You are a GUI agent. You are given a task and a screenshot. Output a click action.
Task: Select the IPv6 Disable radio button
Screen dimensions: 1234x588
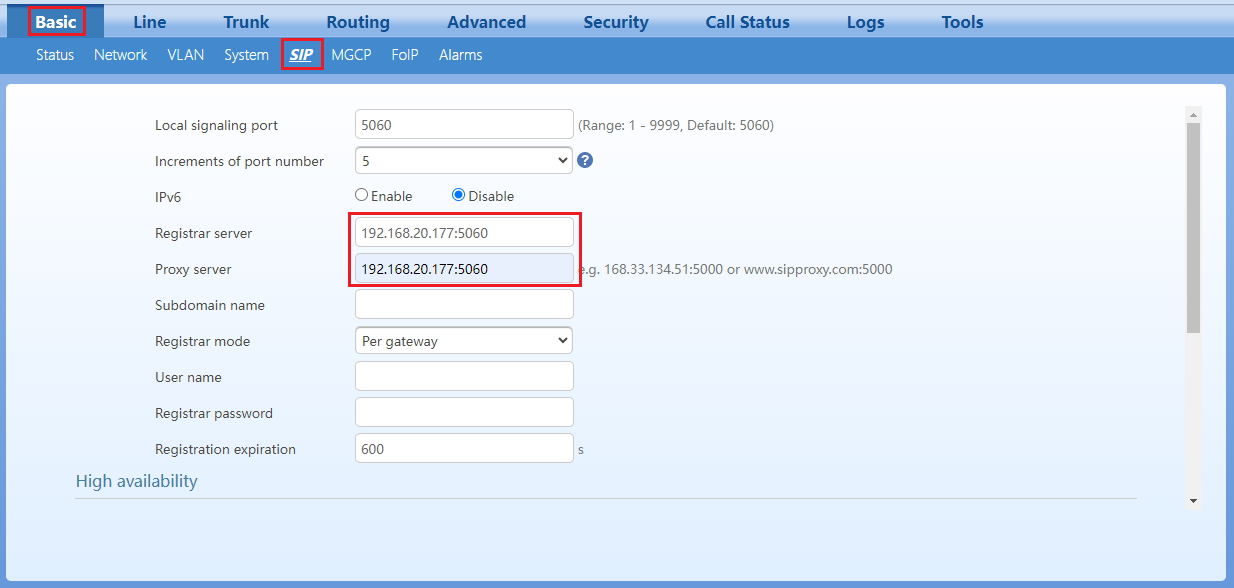[459, 196]
